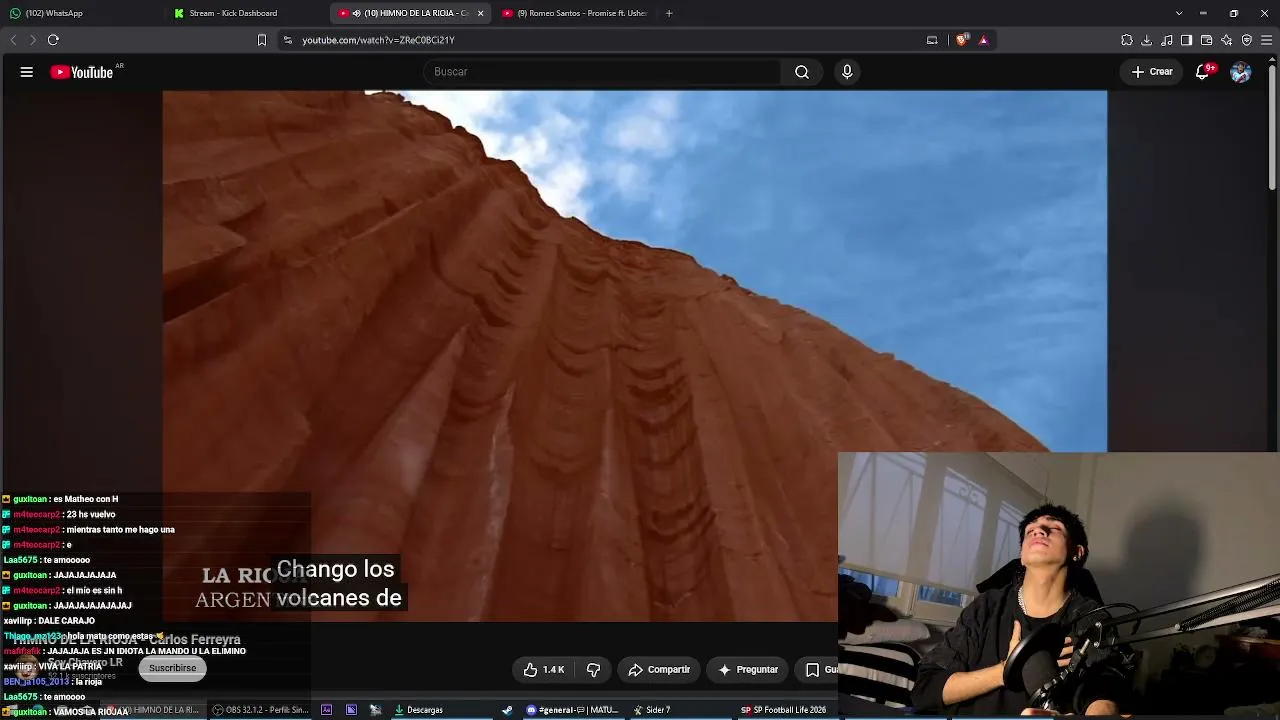Click the Preguntar button
Screen dimensions: 1280x720
[x=748, y=669]
